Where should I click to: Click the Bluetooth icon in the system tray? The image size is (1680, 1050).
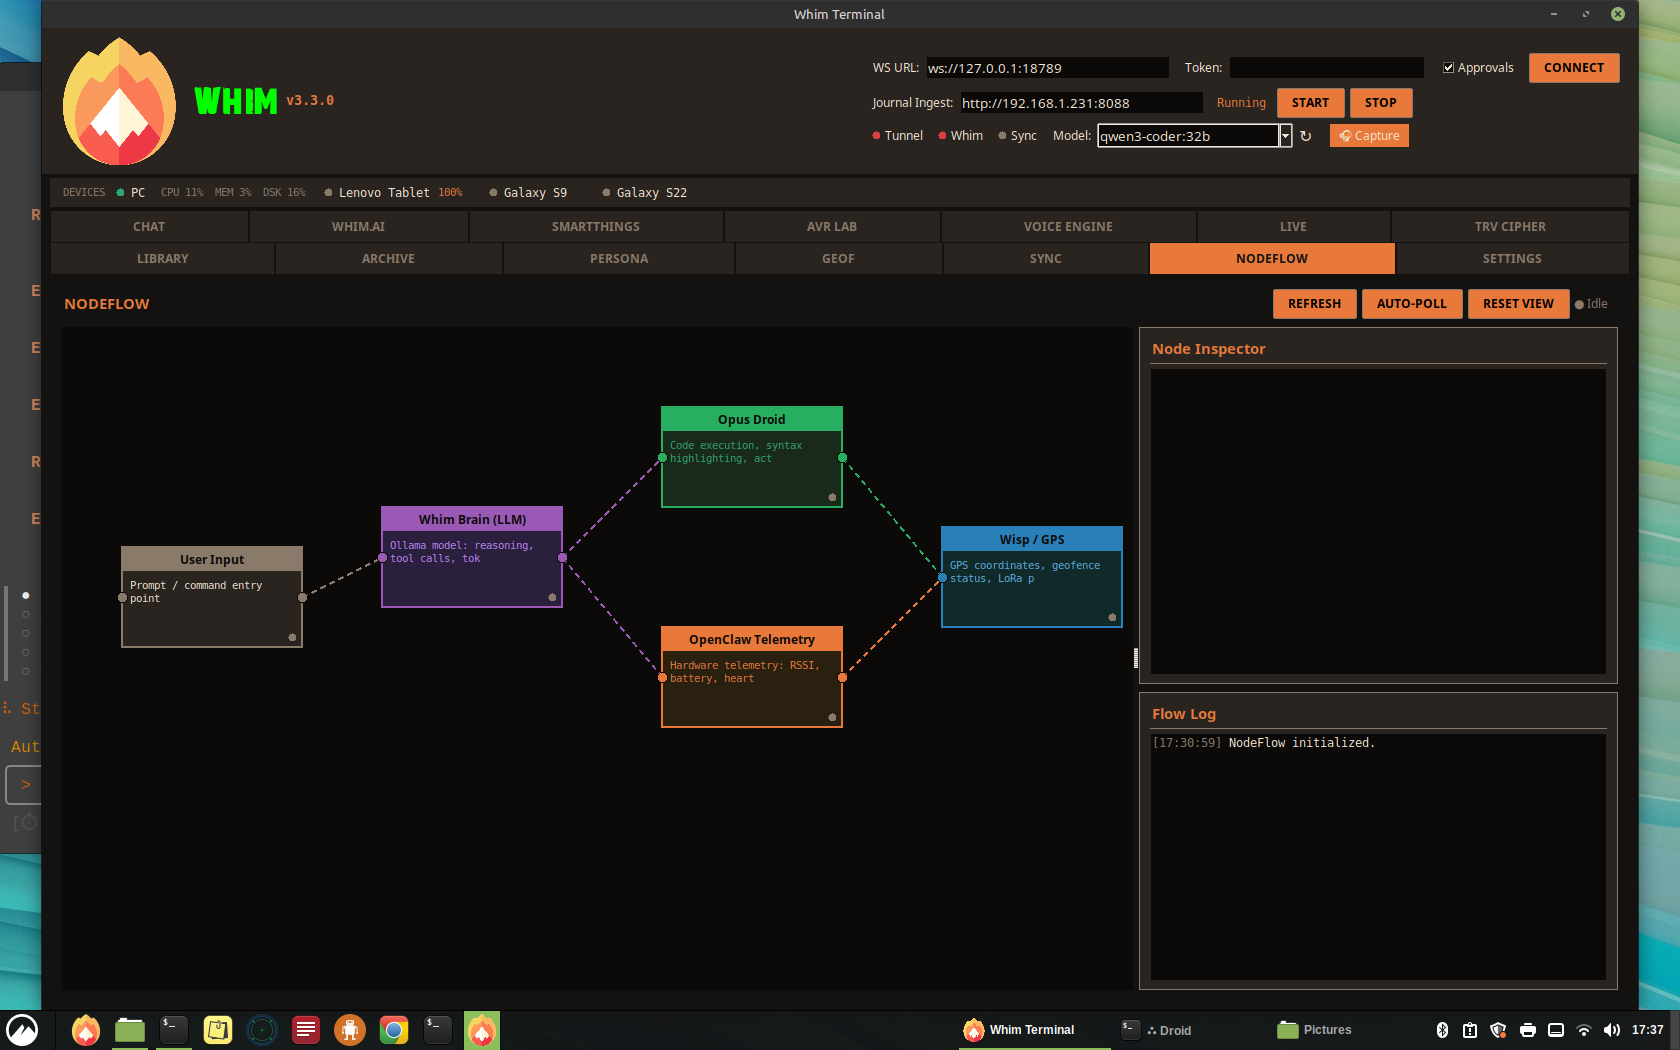click(1443, 1030)
